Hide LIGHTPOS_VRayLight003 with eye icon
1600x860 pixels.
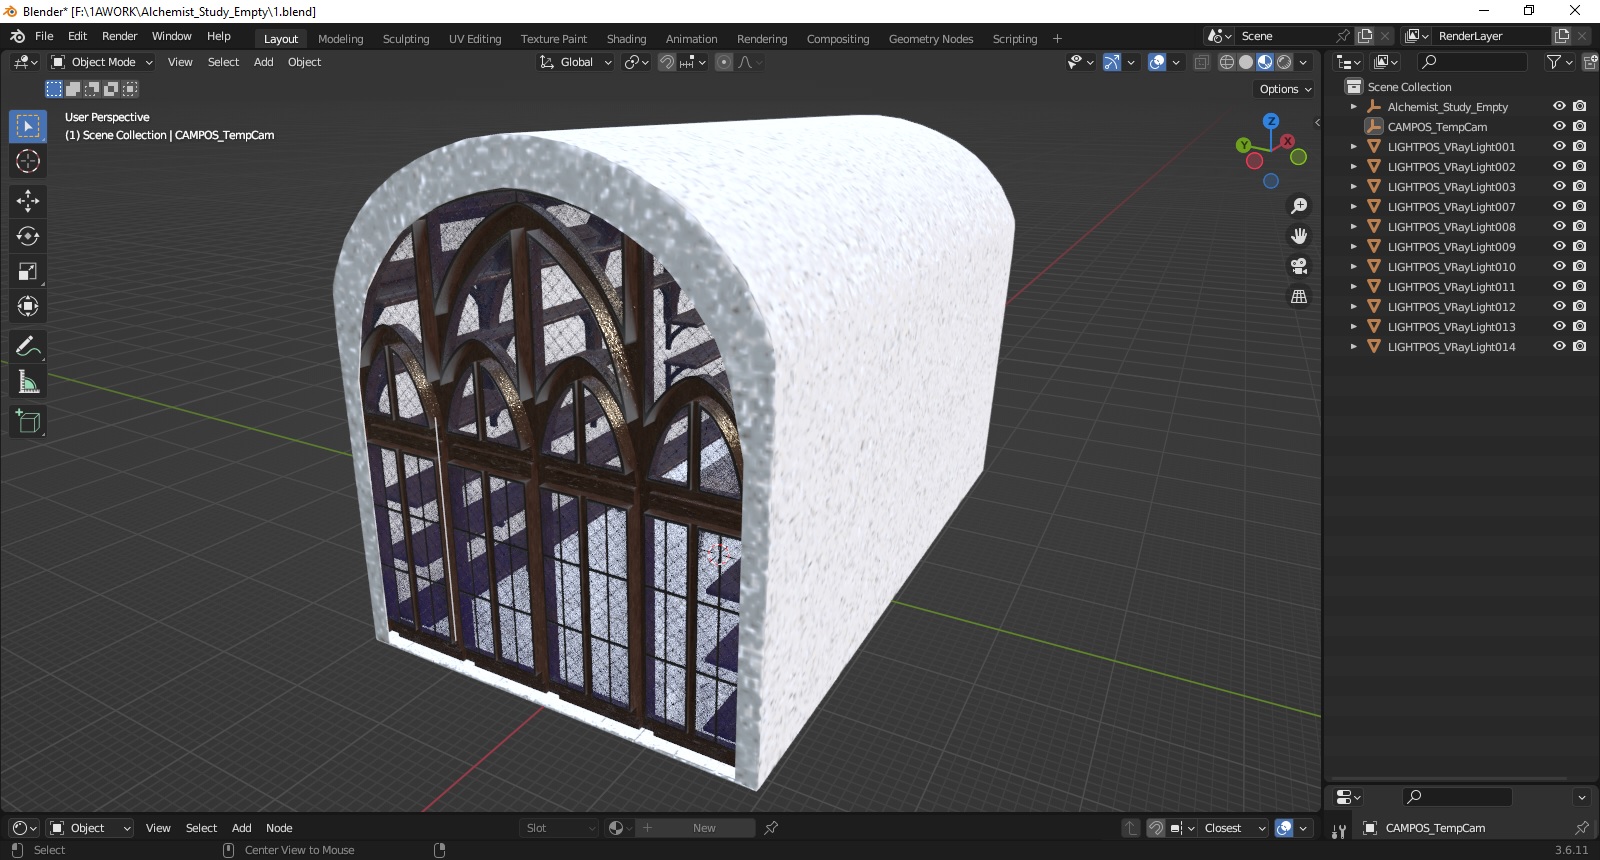point(1559,186)
